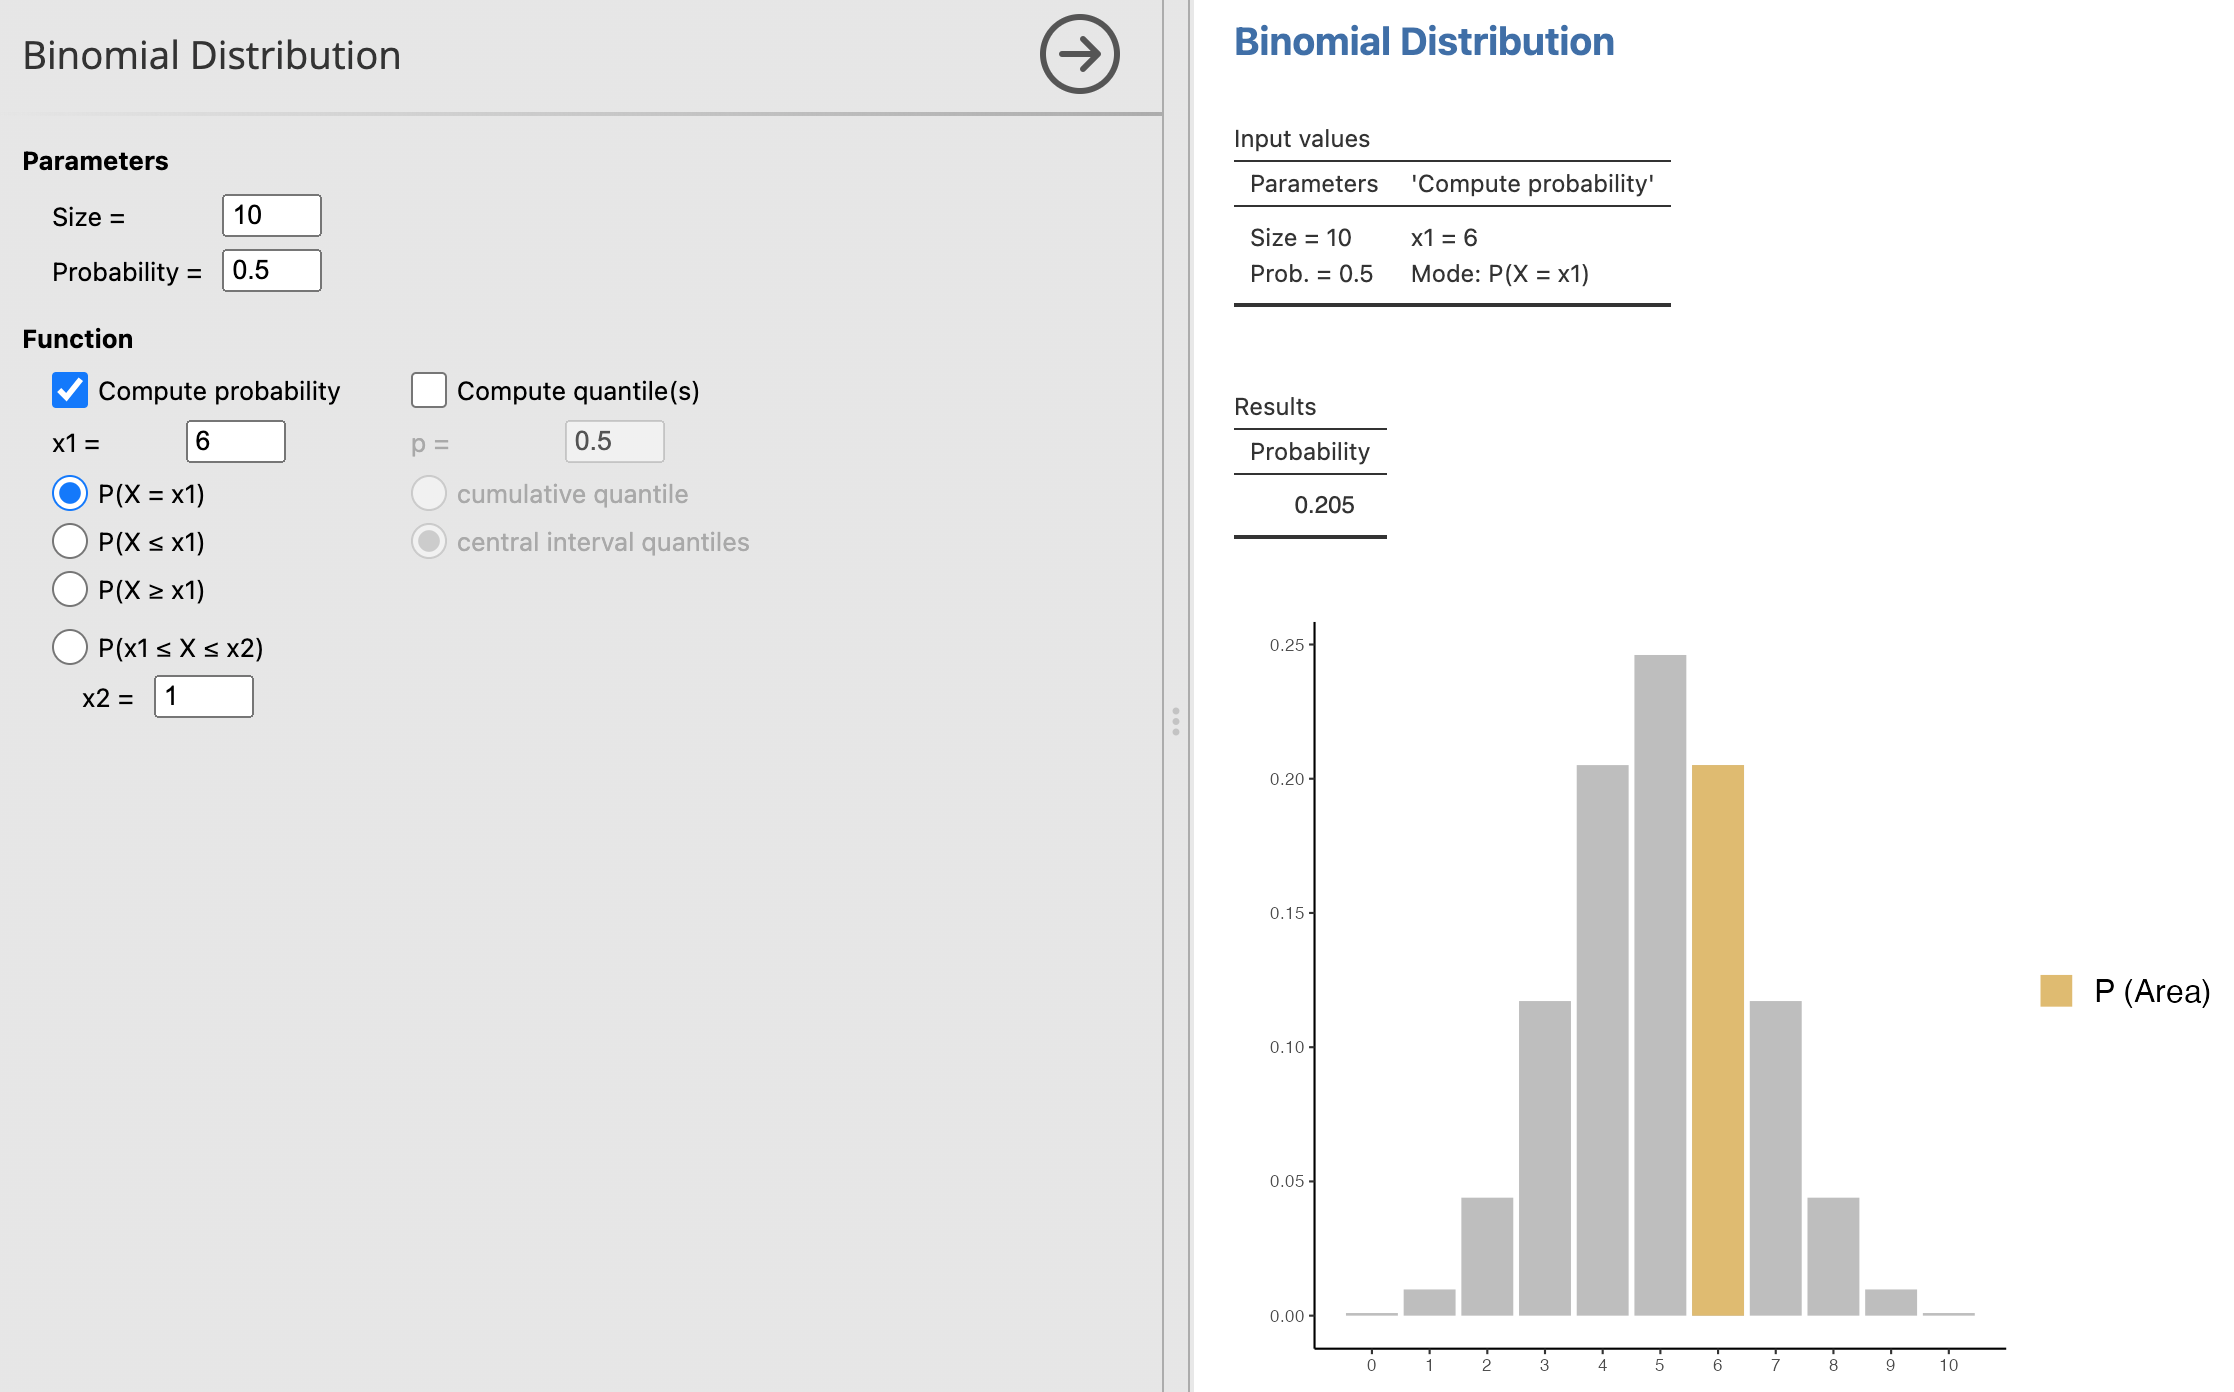Image resolution: width=2234 pixels, height=1392 pixels.
Task: Click the Binomial Distribution analysis title
Action: point(211,55)
